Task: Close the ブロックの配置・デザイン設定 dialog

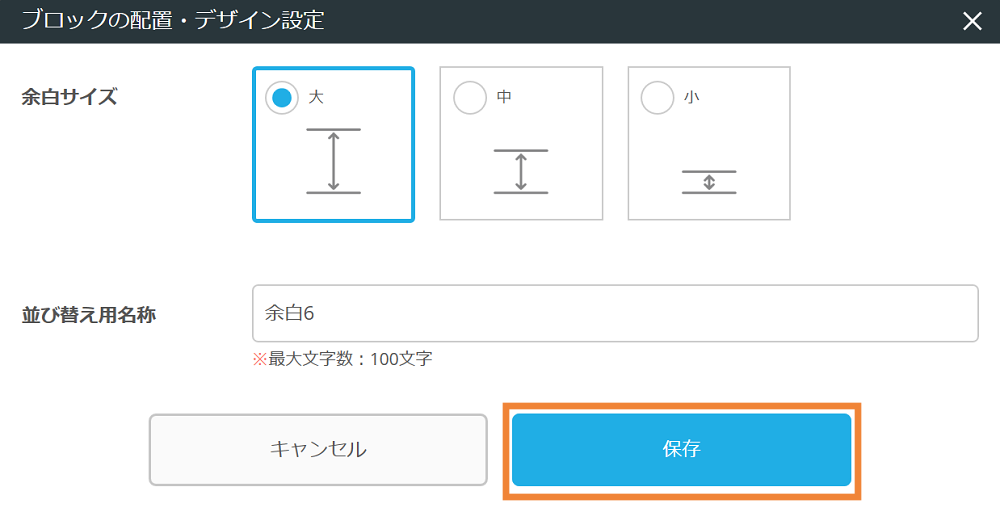Action: 972,22
